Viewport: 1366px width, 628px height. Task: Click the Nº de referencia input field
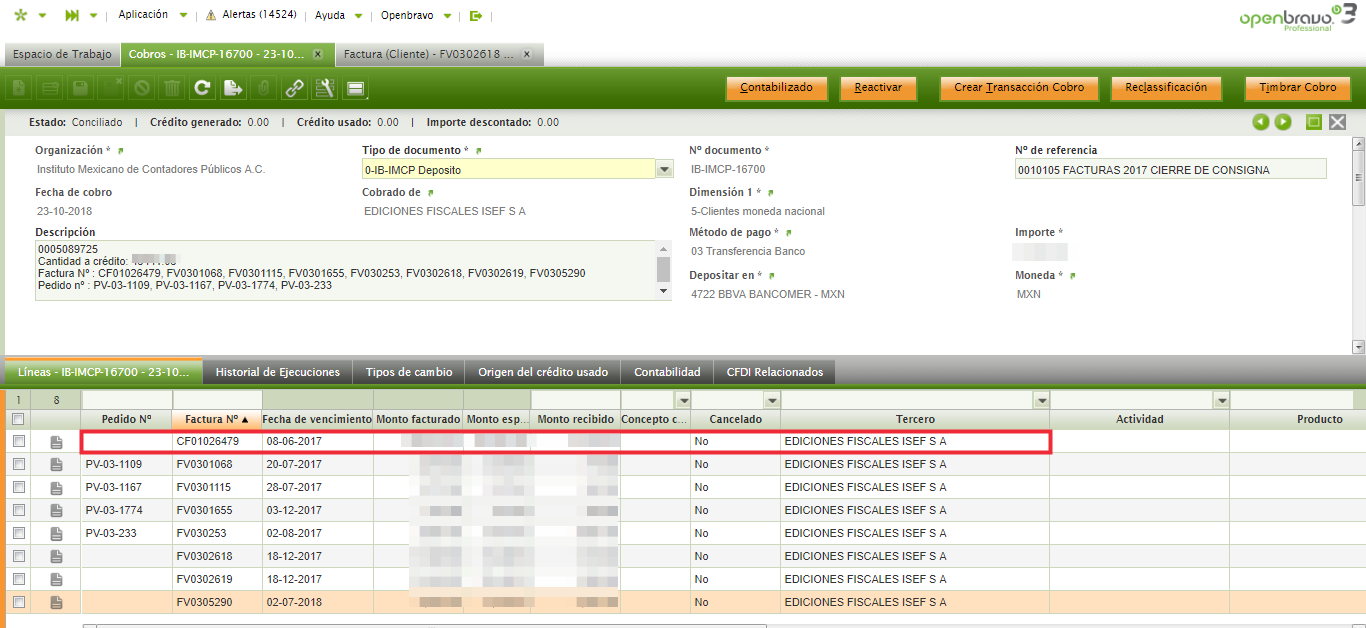point(1170,170)
